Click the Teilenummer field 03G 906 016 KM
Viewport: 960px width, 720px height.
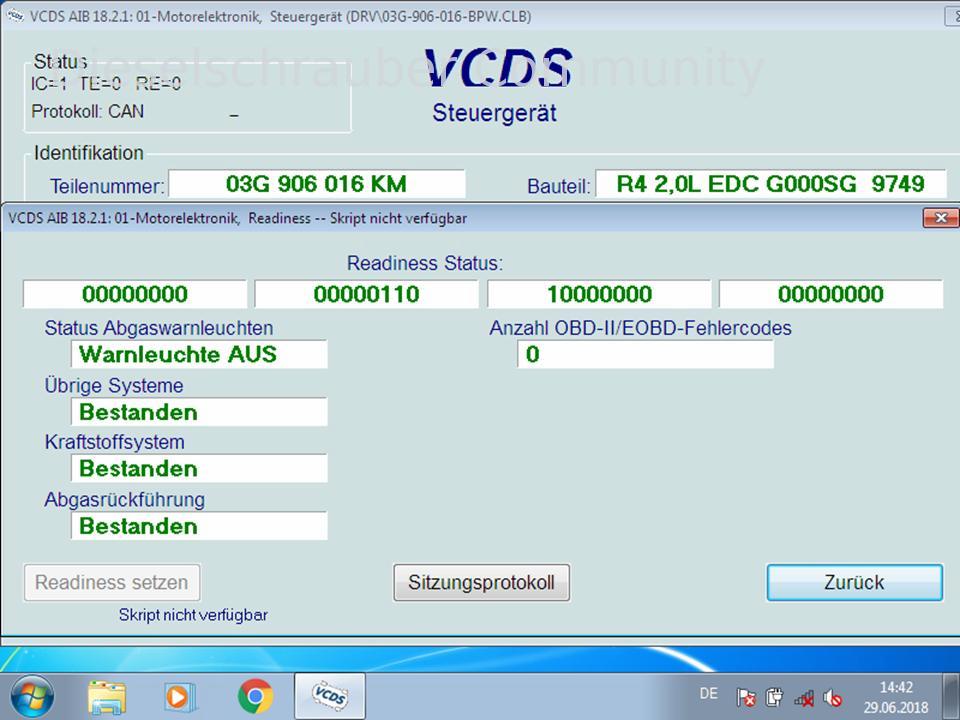317,184
